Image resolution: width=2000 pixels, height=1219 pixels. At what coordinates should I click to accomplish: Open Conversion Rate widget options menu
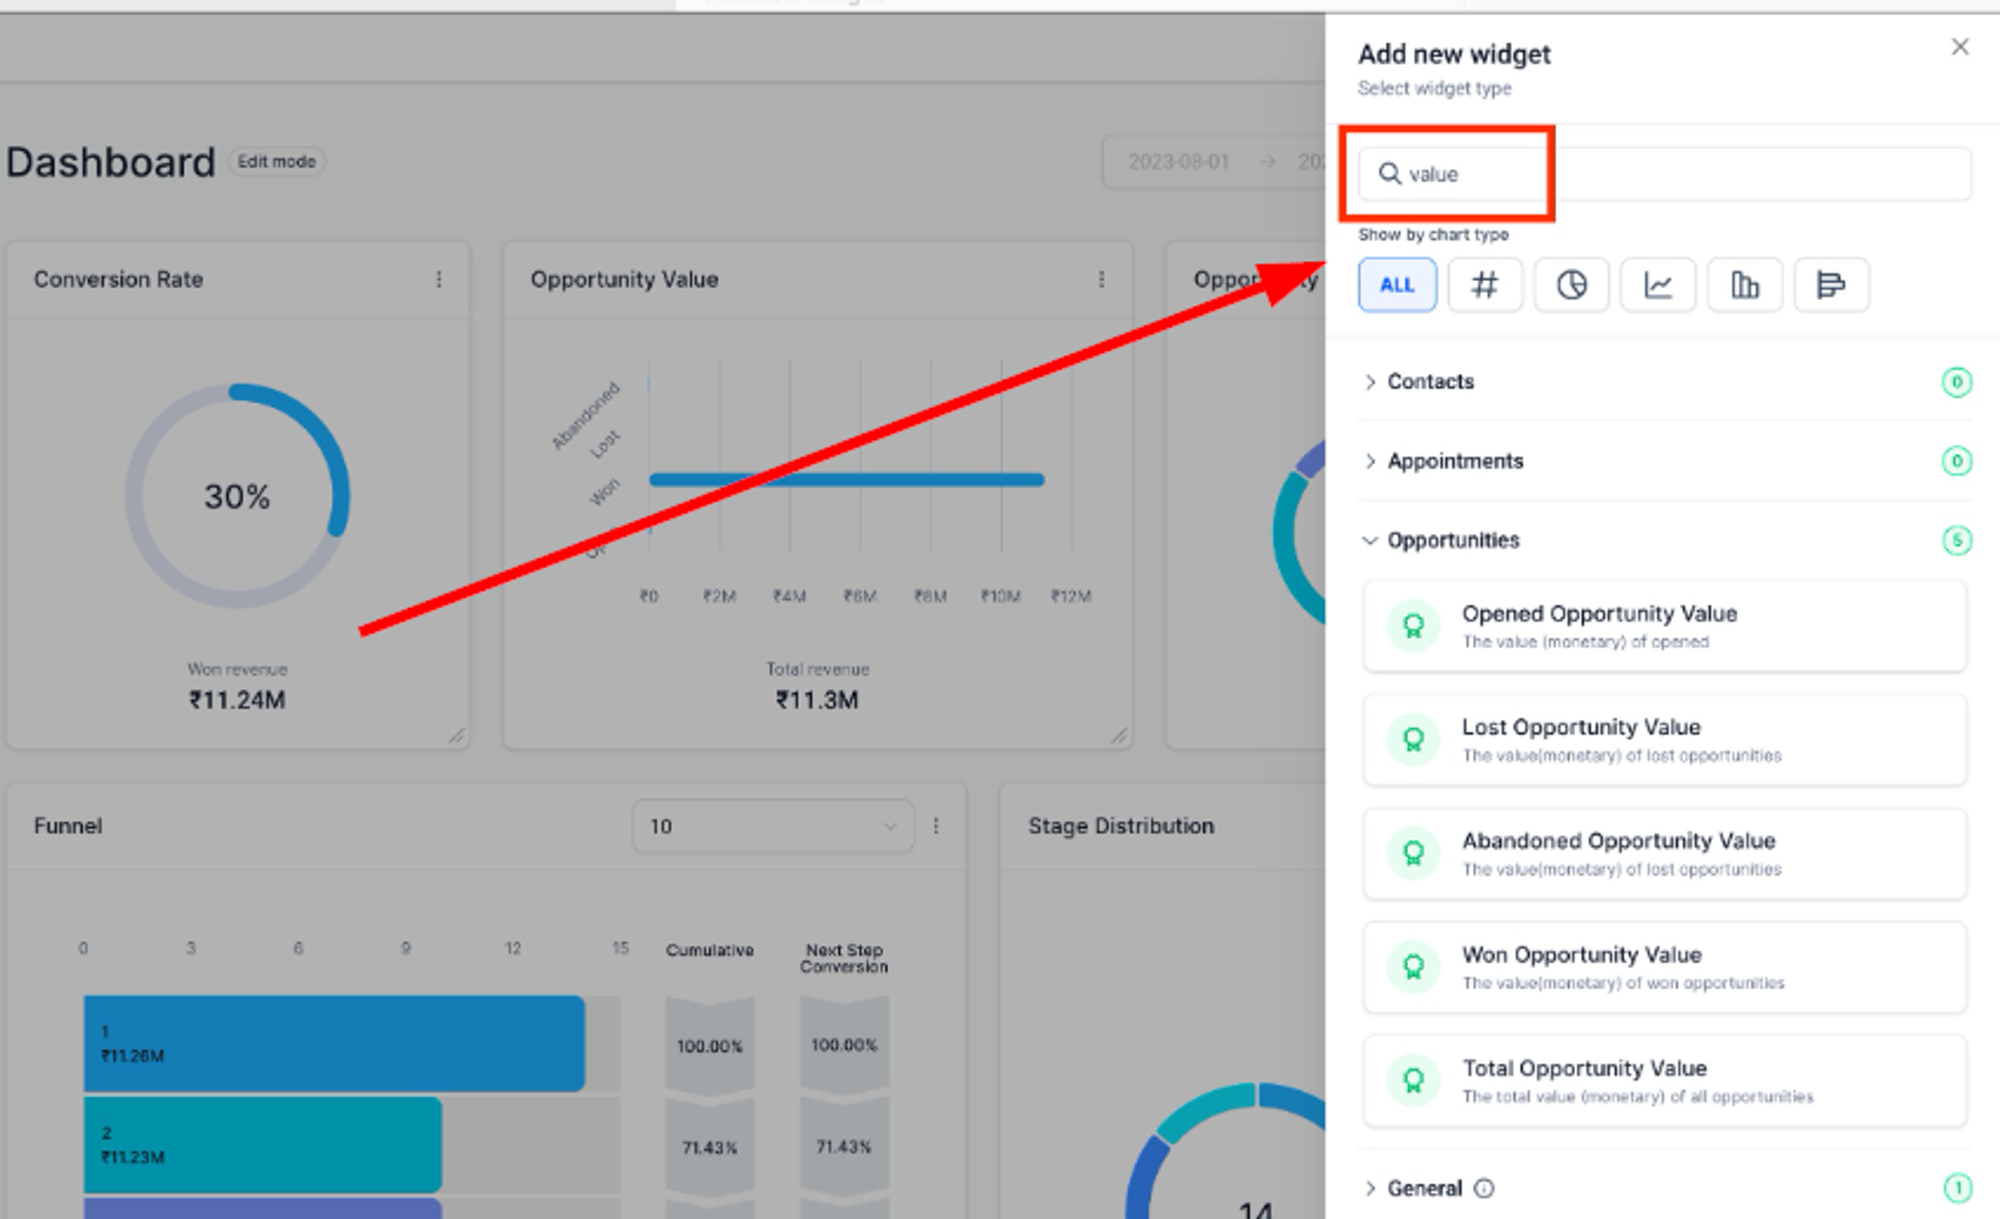[x=439, y=280]
